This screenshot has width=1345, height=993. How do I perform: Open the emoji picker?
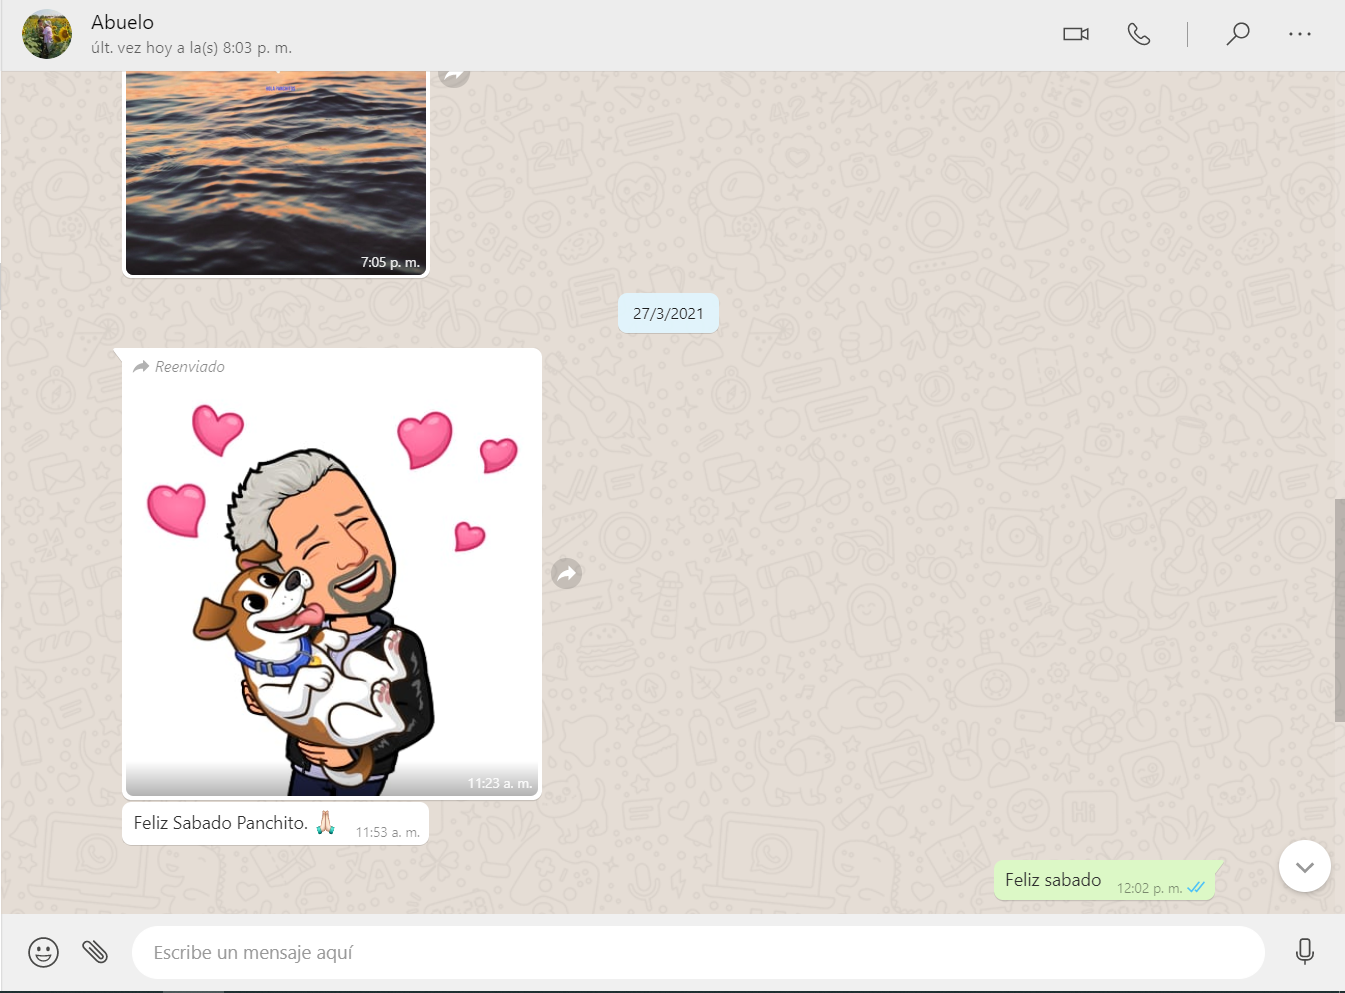[43, 952]
